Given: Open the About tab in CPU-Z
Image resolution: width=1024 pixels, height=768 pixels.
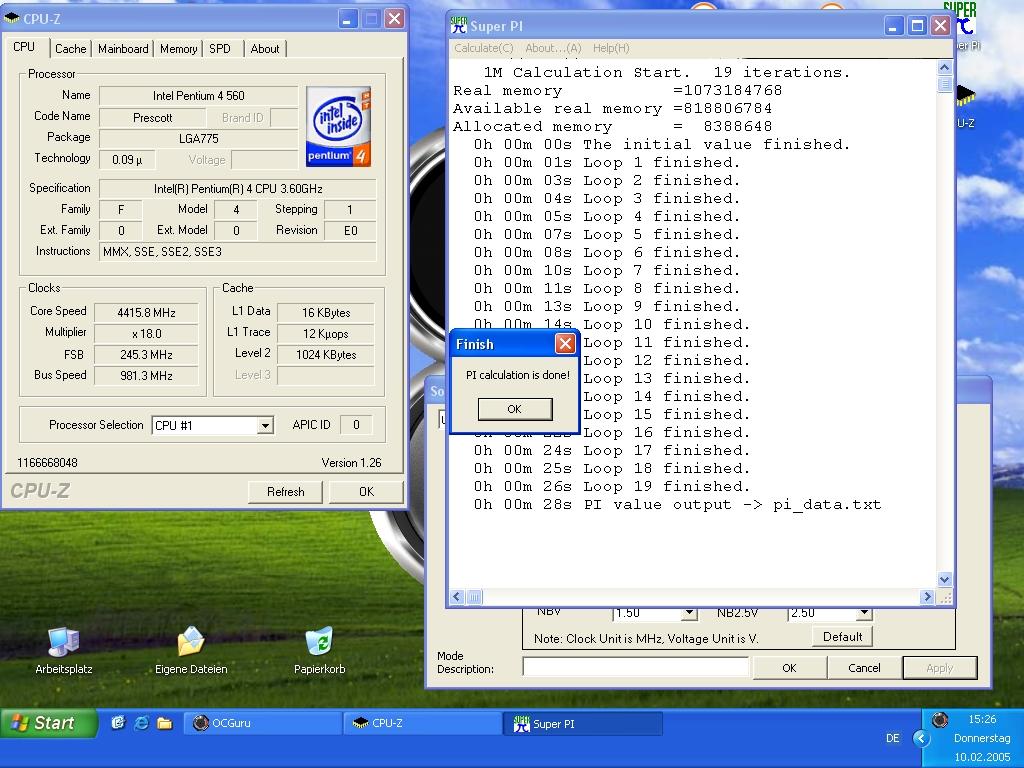Looking at the screenshot, I should [264, 49].
